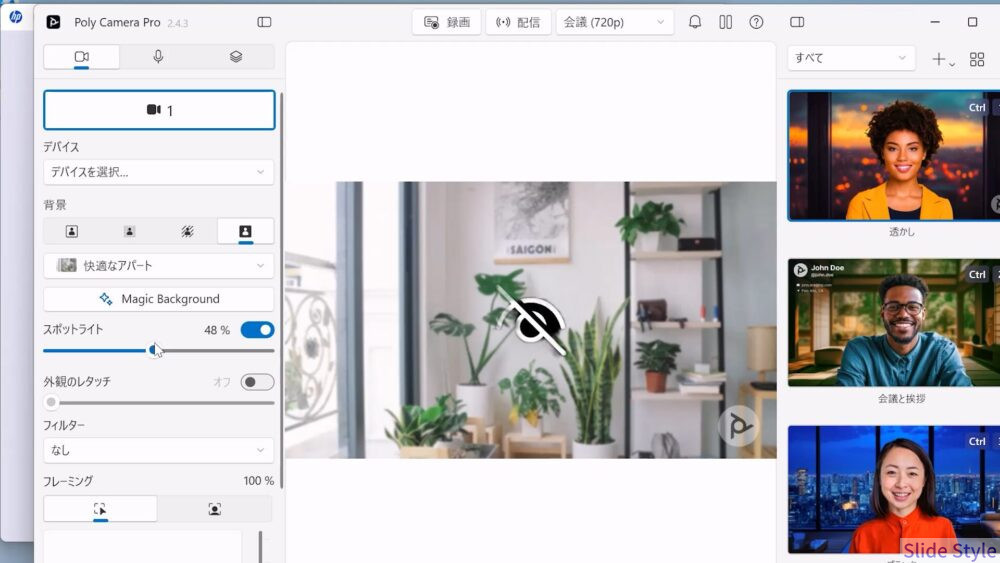Image resolution: width=1000 pixels, height=563 pixels.
Task: Select camera source 1 button
Action: pos(159,110)
